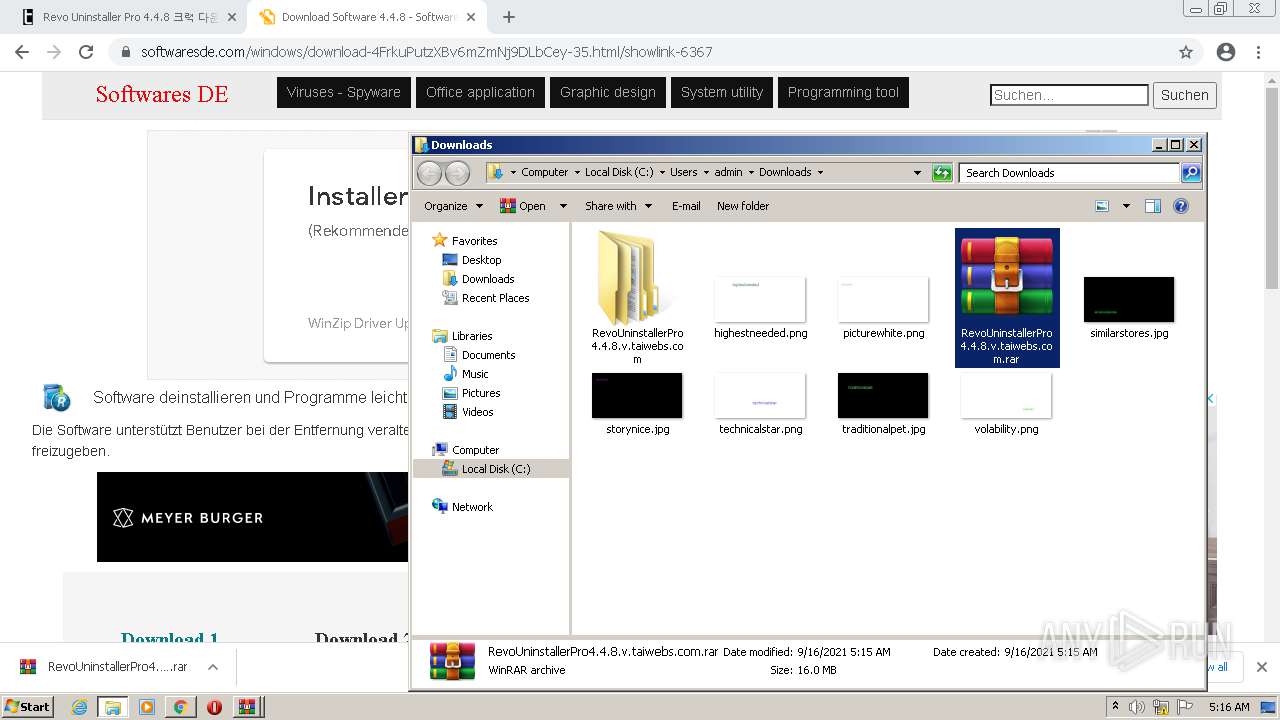This screenshot has height=720, width=1280.
Task: Open Programming tool site menu
Action: click(x=843, y=92)
